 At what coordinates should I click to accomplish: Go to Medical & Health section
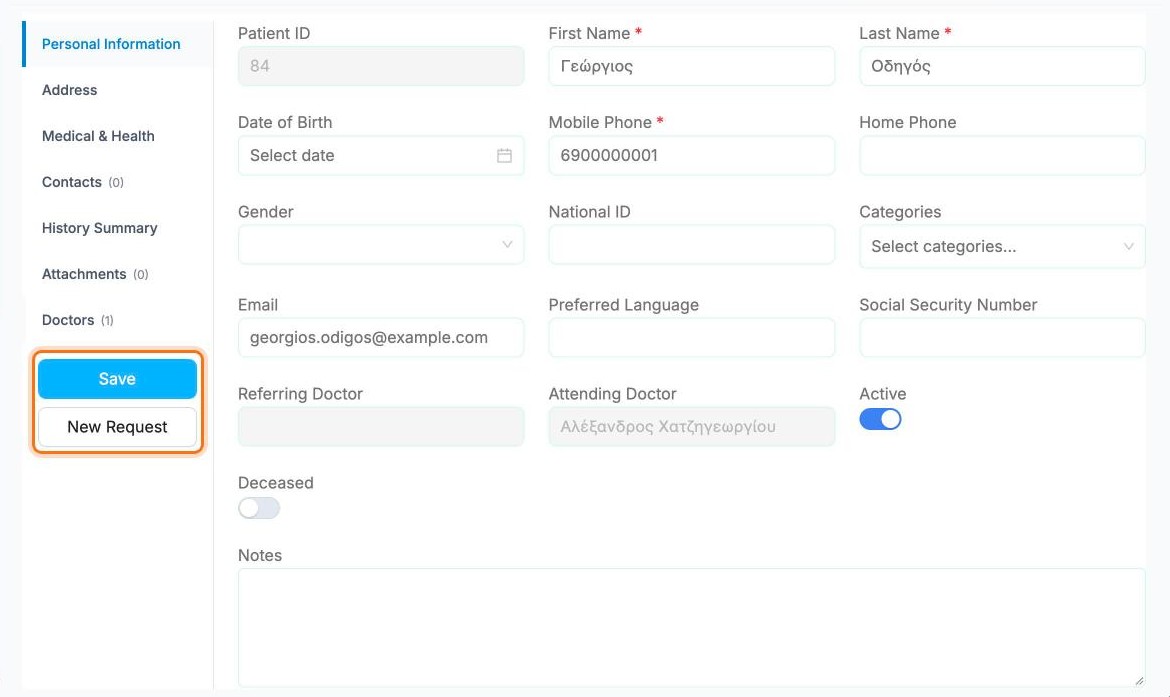coord(98,136)
